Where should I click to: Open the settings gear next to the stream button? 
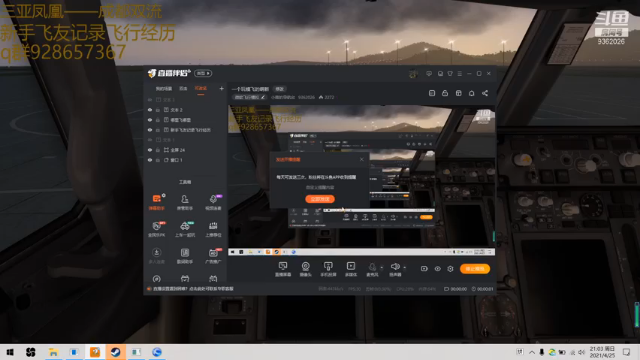tap(450, 269)
